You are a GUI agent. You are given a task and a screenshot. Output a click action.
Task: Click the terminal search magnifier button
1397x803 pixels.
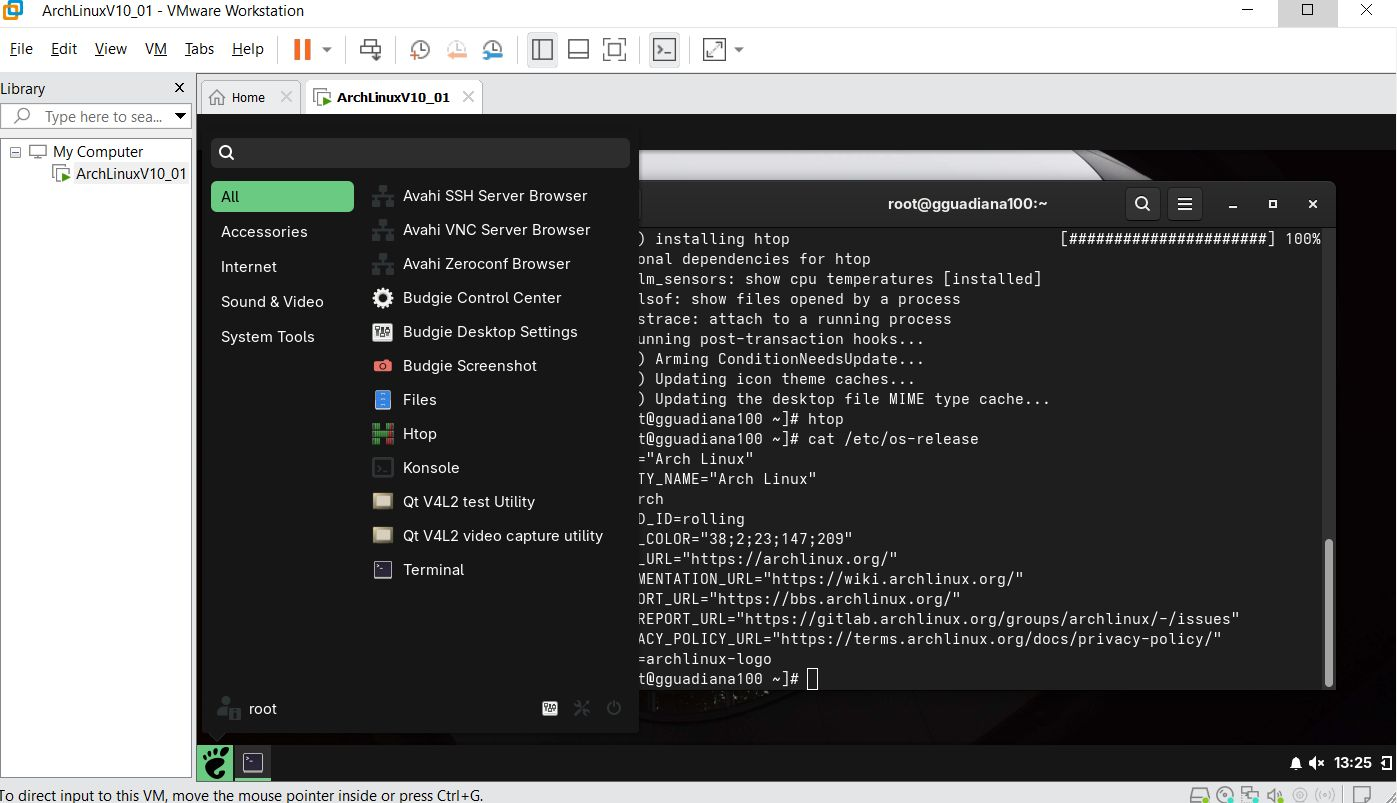[x=1142, y=204]
